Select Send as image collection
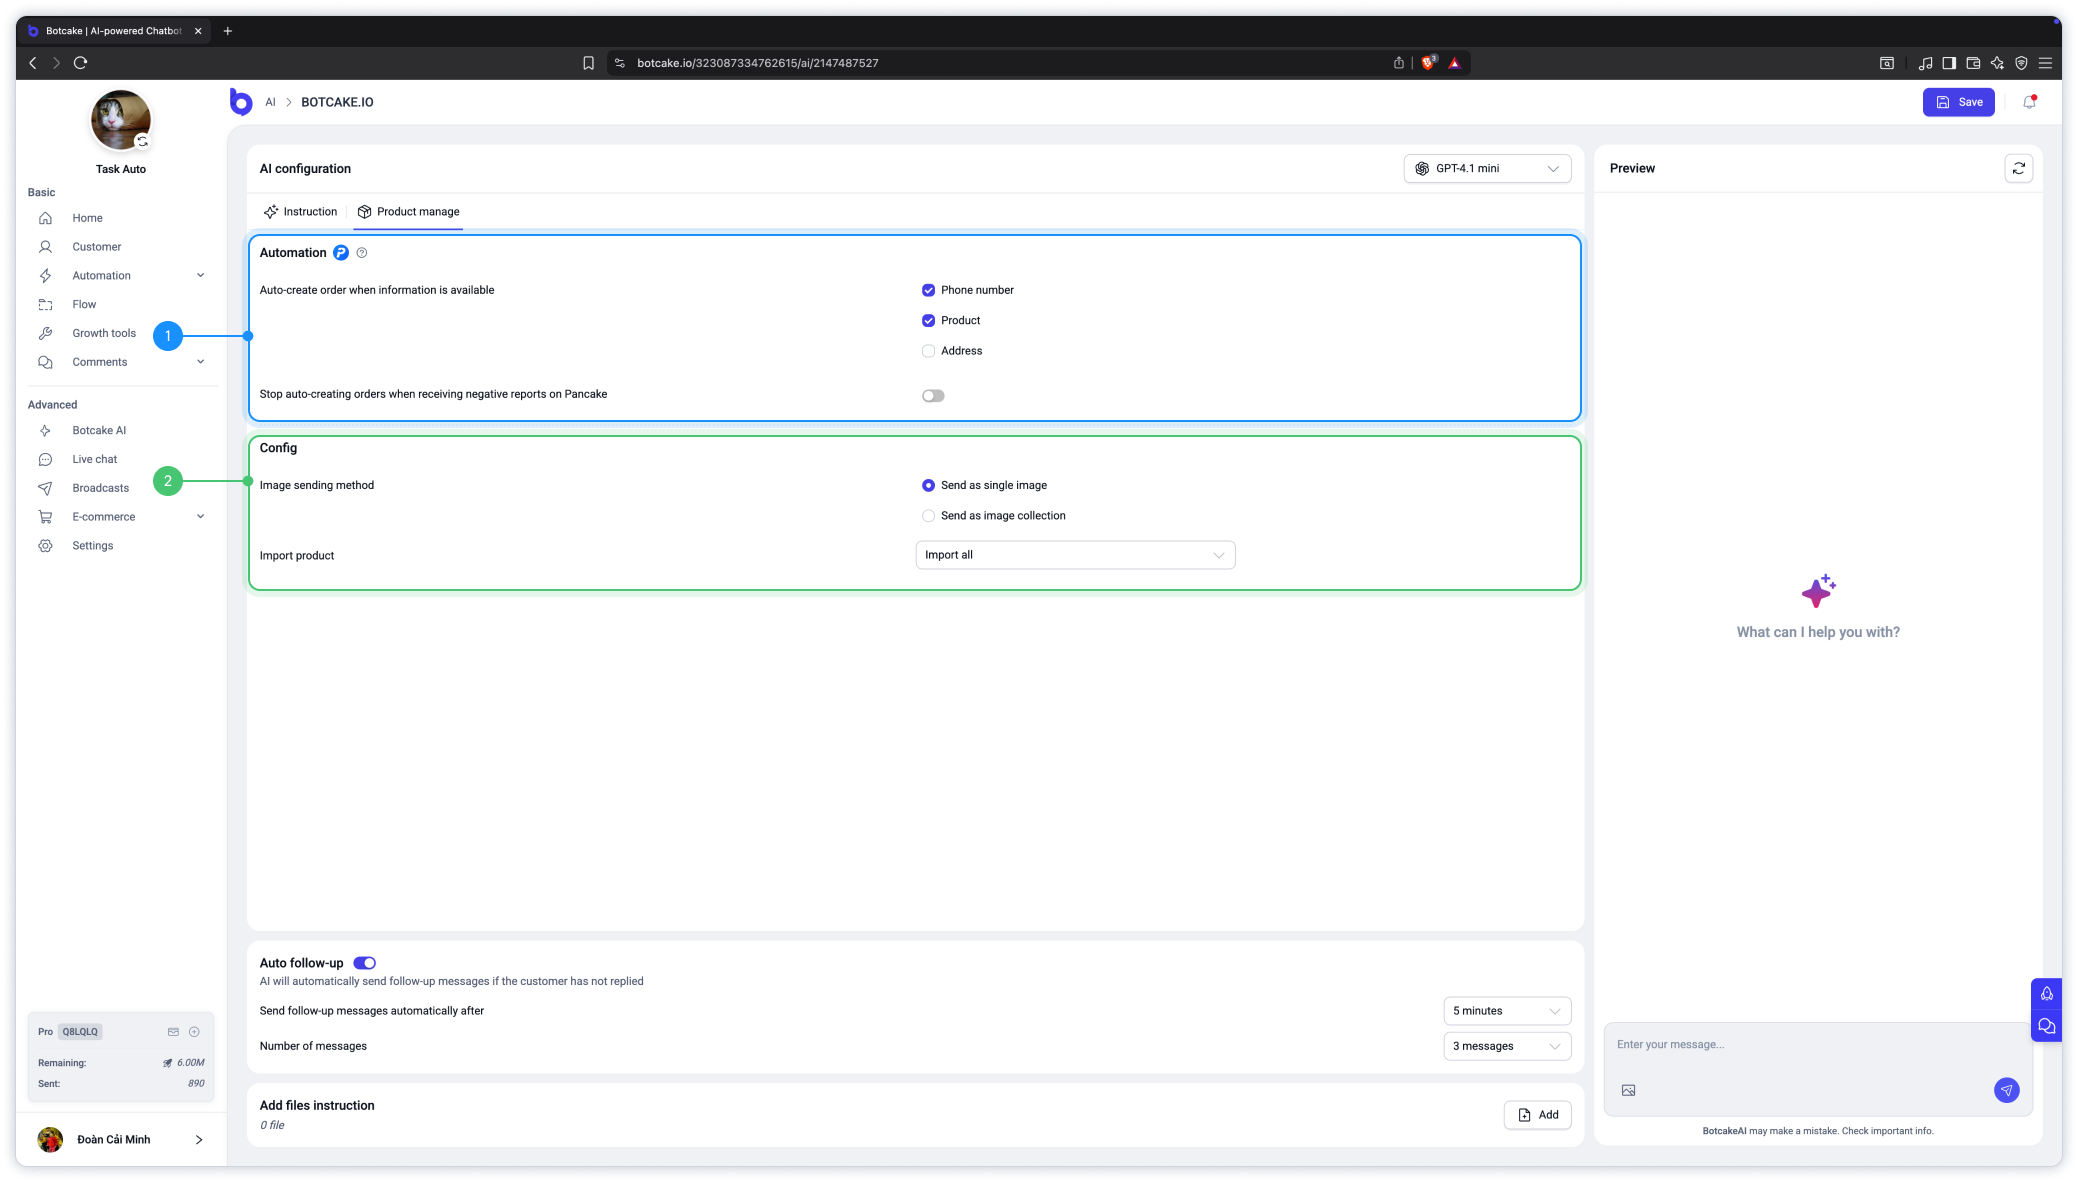Screen dimensions: 2078x1182 click(x=928, y=516)
